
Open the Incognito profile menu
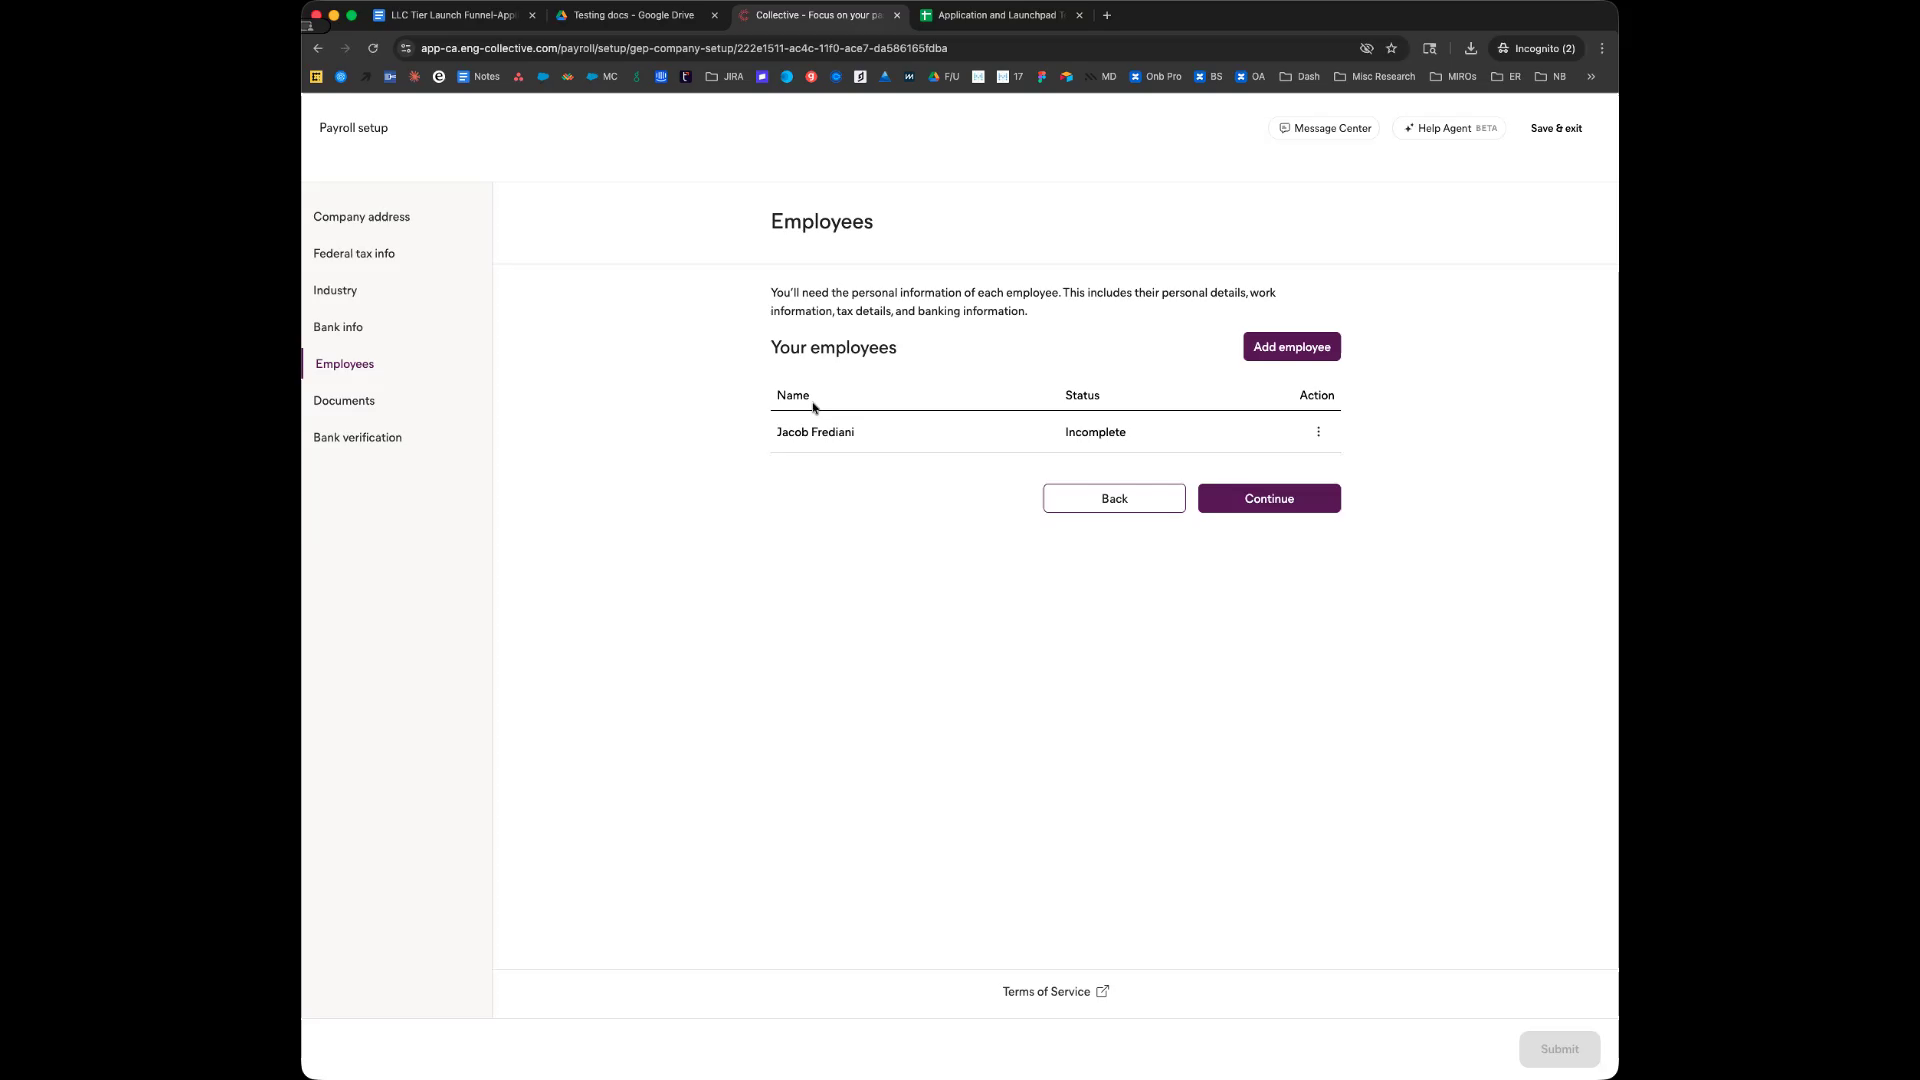(x=1536, y=48)
